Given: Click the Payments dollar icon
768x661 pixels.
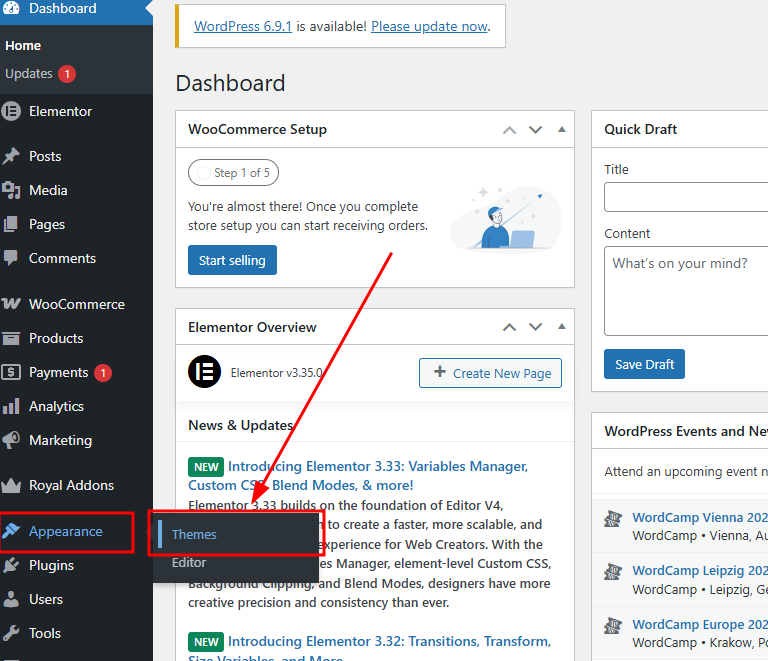Looking at the screenshot, I should [x=11, y=372].
